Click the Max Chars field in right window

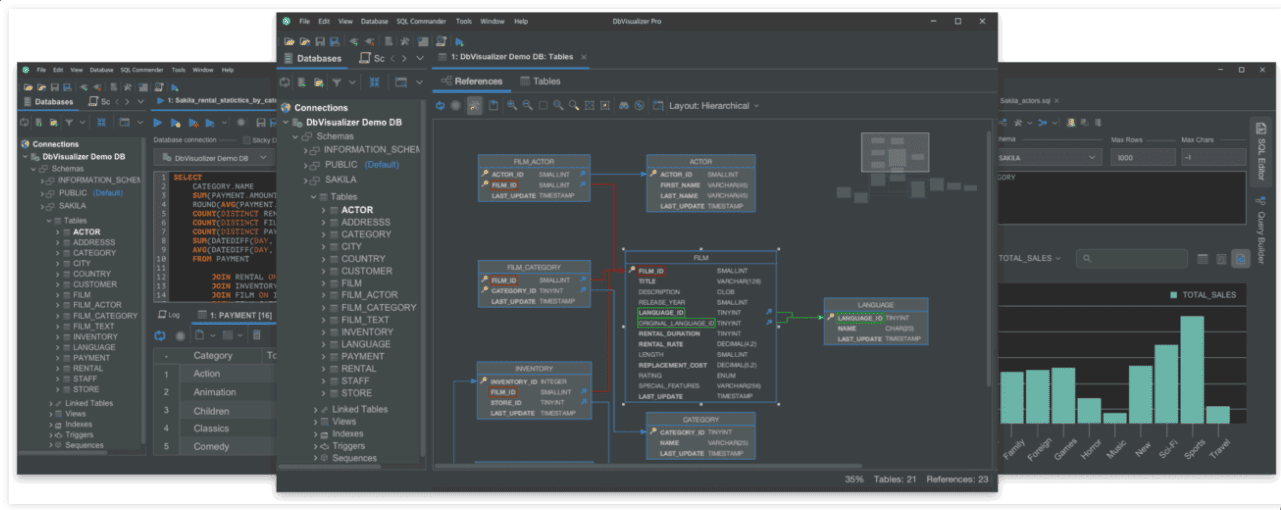1213,157
